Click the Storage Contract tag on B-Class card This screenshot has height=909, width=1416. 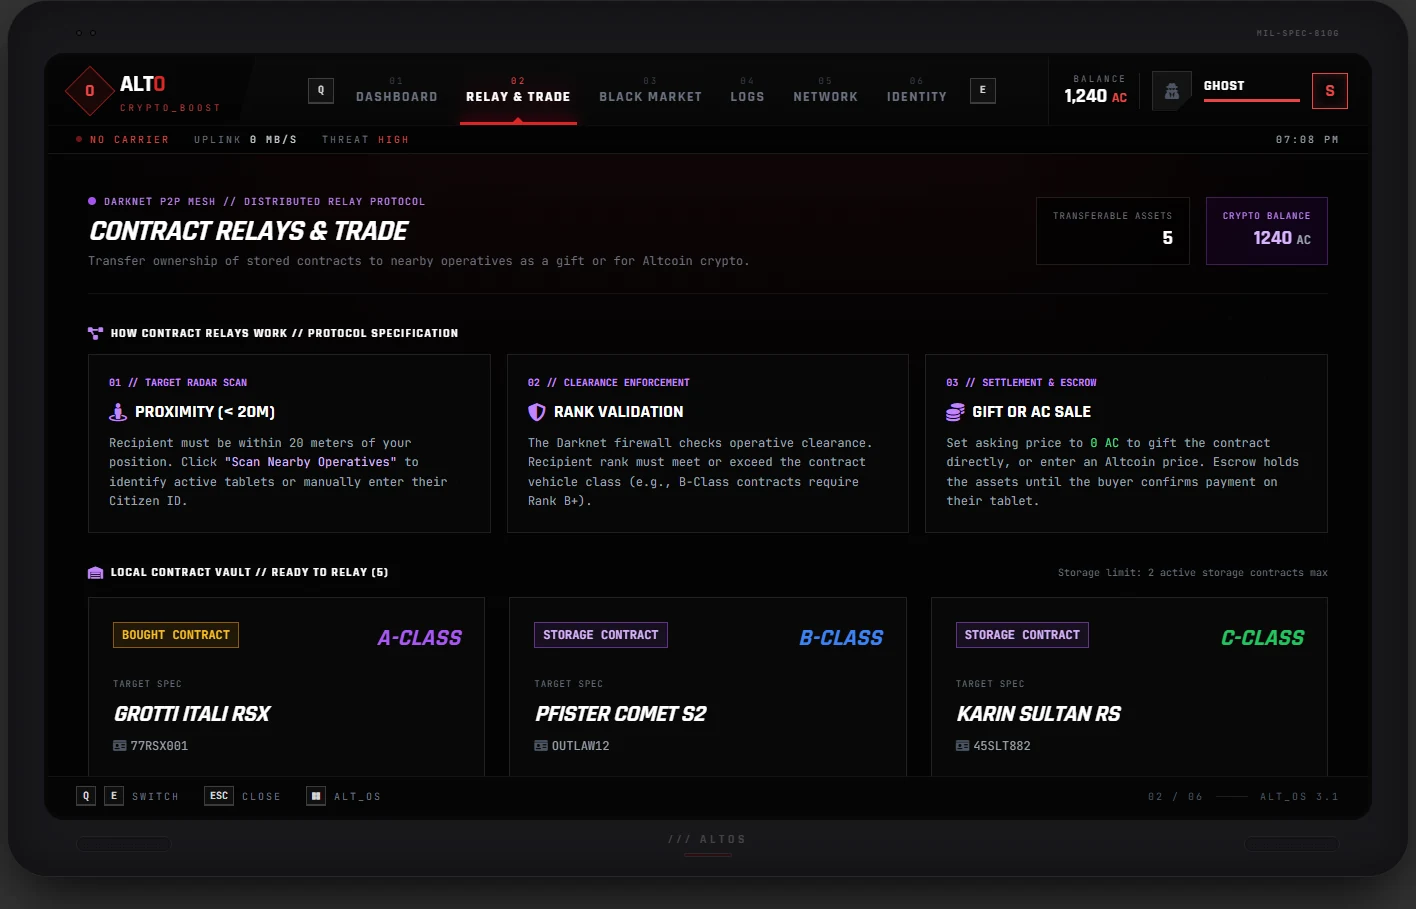(x=601, y=635)
